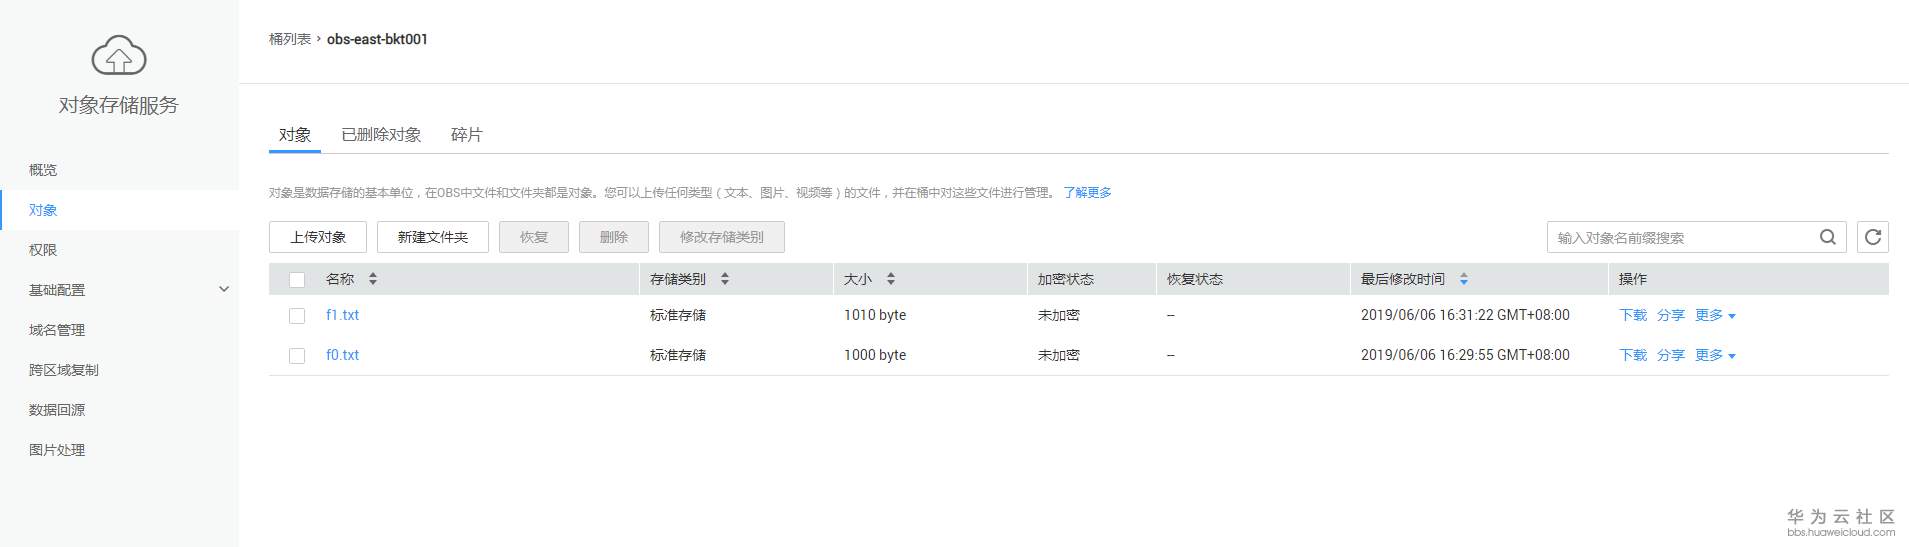1909x547 pixels.
Task: Select the f1.txt row checkbox
Action: pyautogui.click(x=297, y=316)
